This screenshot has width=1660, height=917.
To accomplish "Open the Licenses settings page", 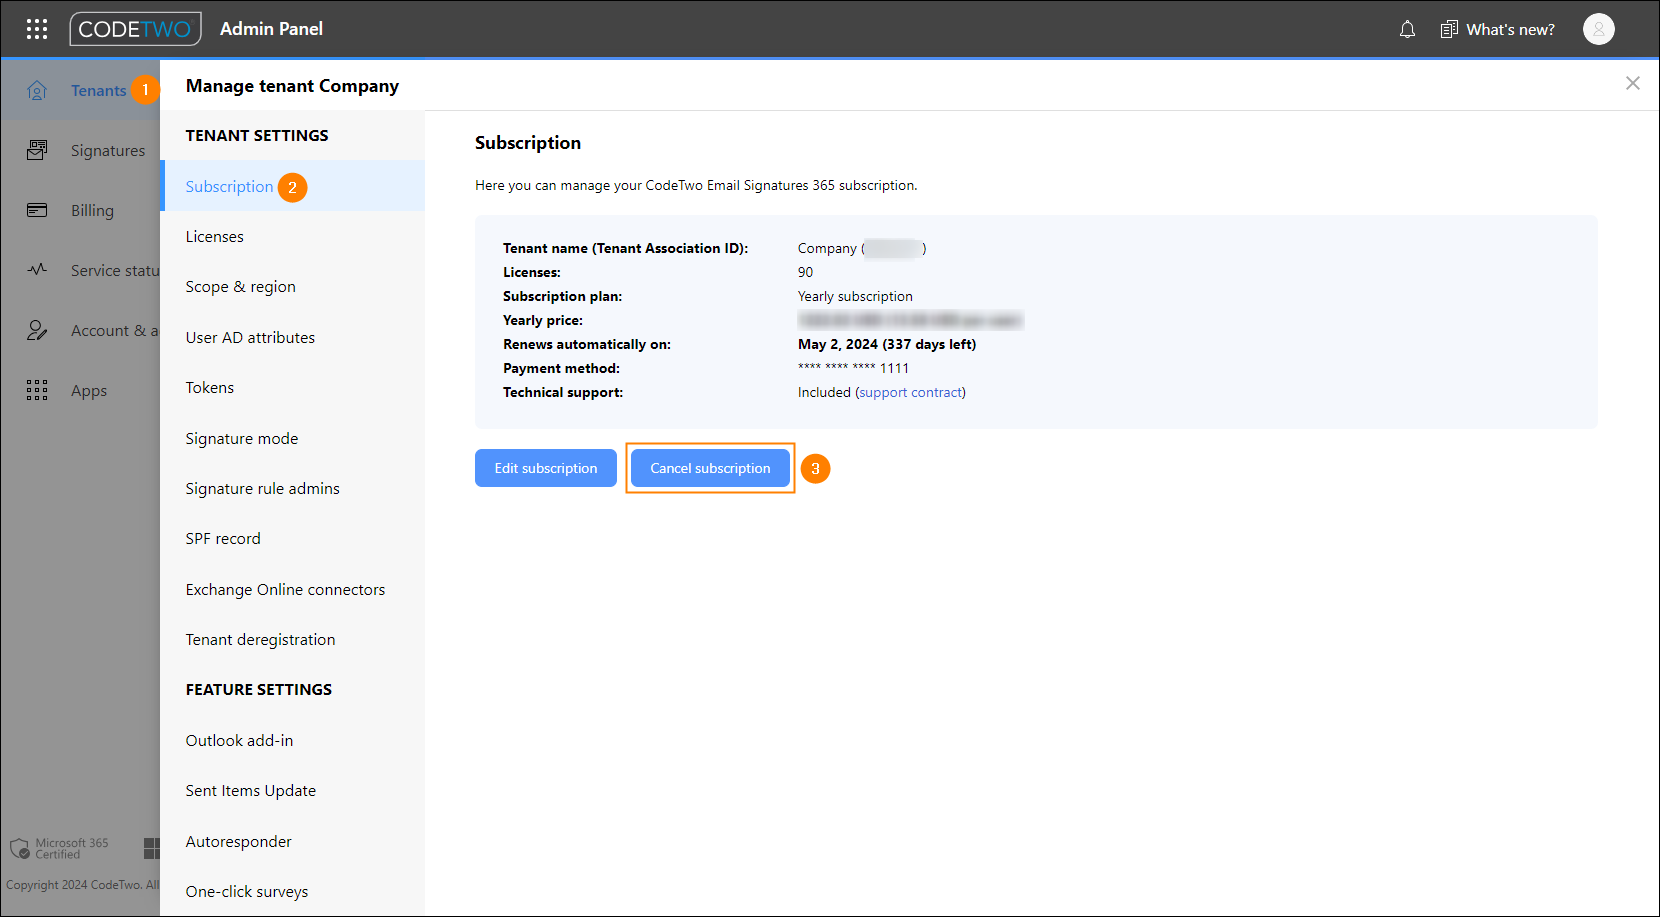I will click(x=214, y=236).
